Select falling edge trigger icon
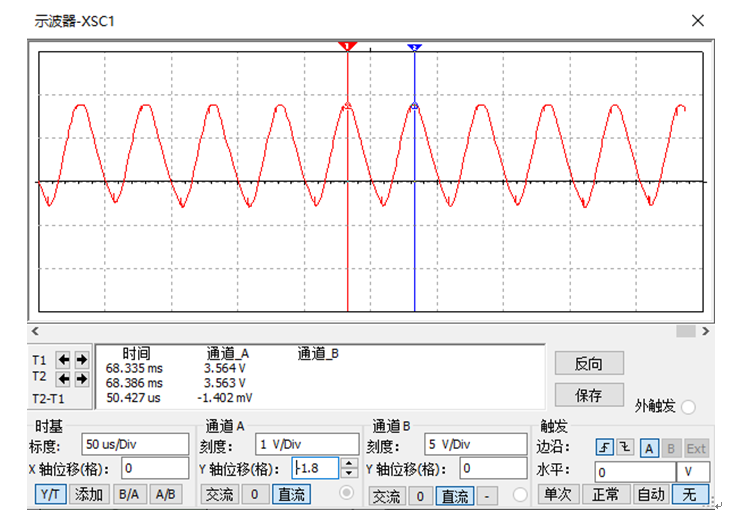742x517 pixels. (625, 447)
